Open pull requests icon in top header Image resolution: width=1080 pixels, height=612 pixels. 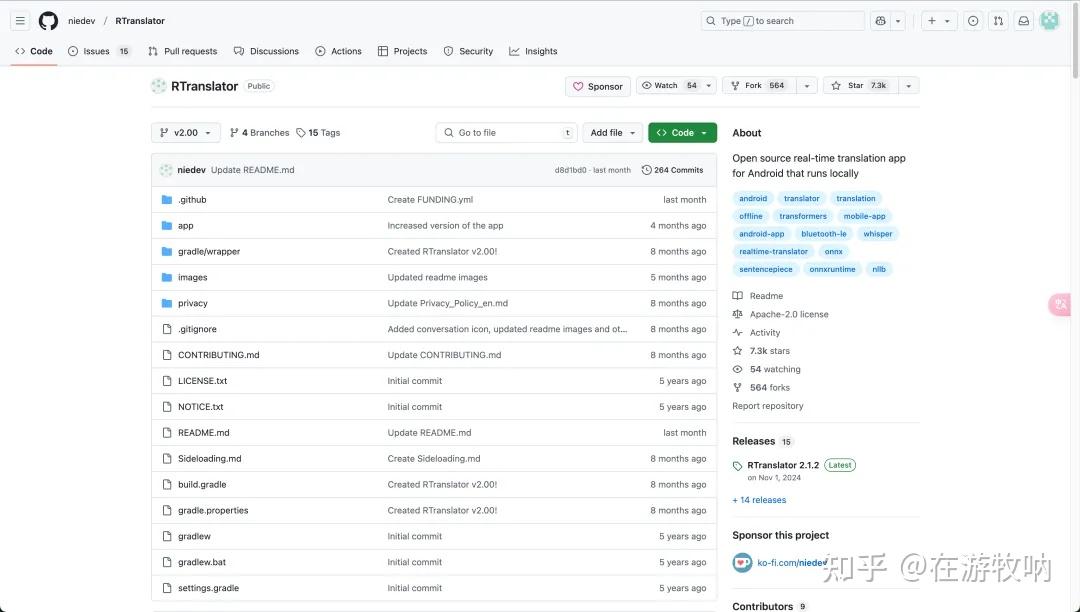point(998,21)
